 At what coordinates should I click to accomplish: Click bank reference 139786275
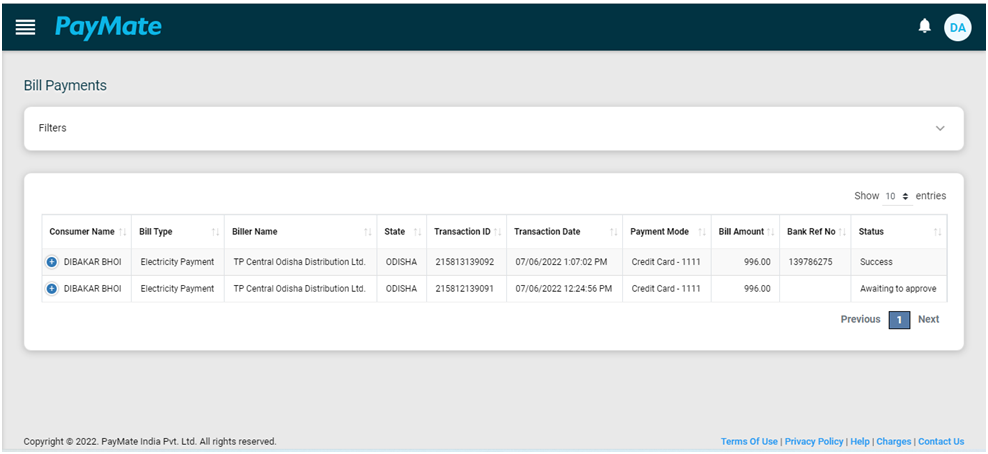coord(810,262)
